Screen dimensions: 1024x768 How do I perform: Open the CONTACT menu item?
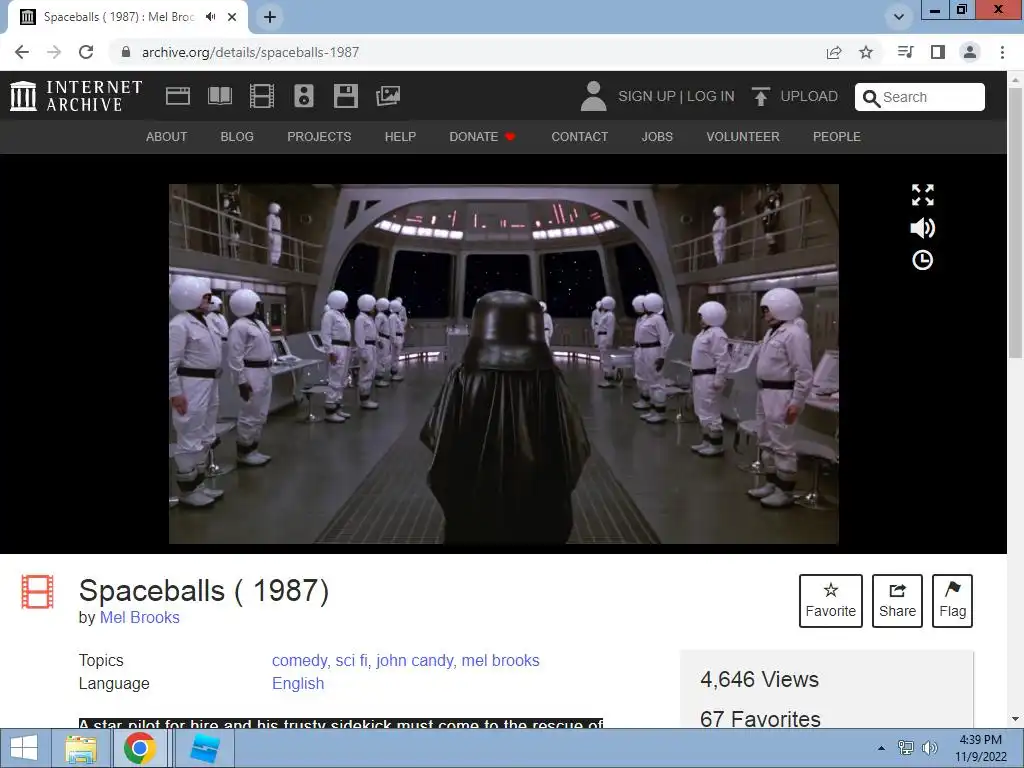[579, 136]
